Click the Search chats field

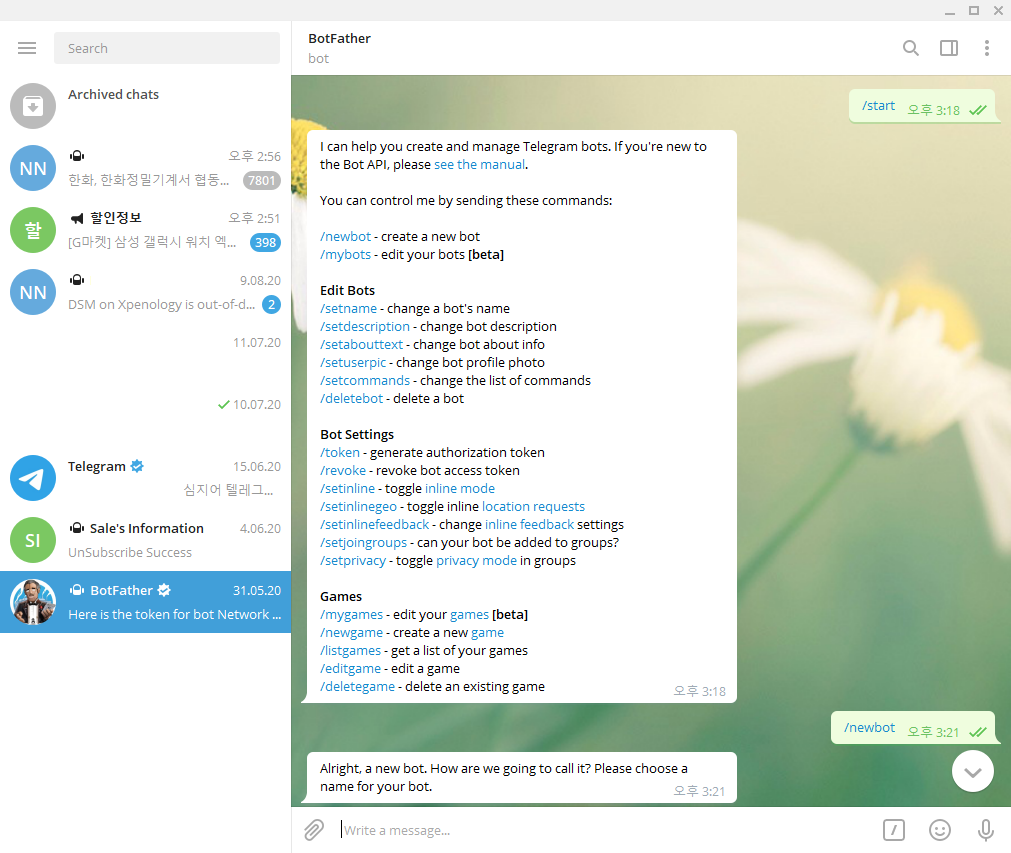pos(167,48)
